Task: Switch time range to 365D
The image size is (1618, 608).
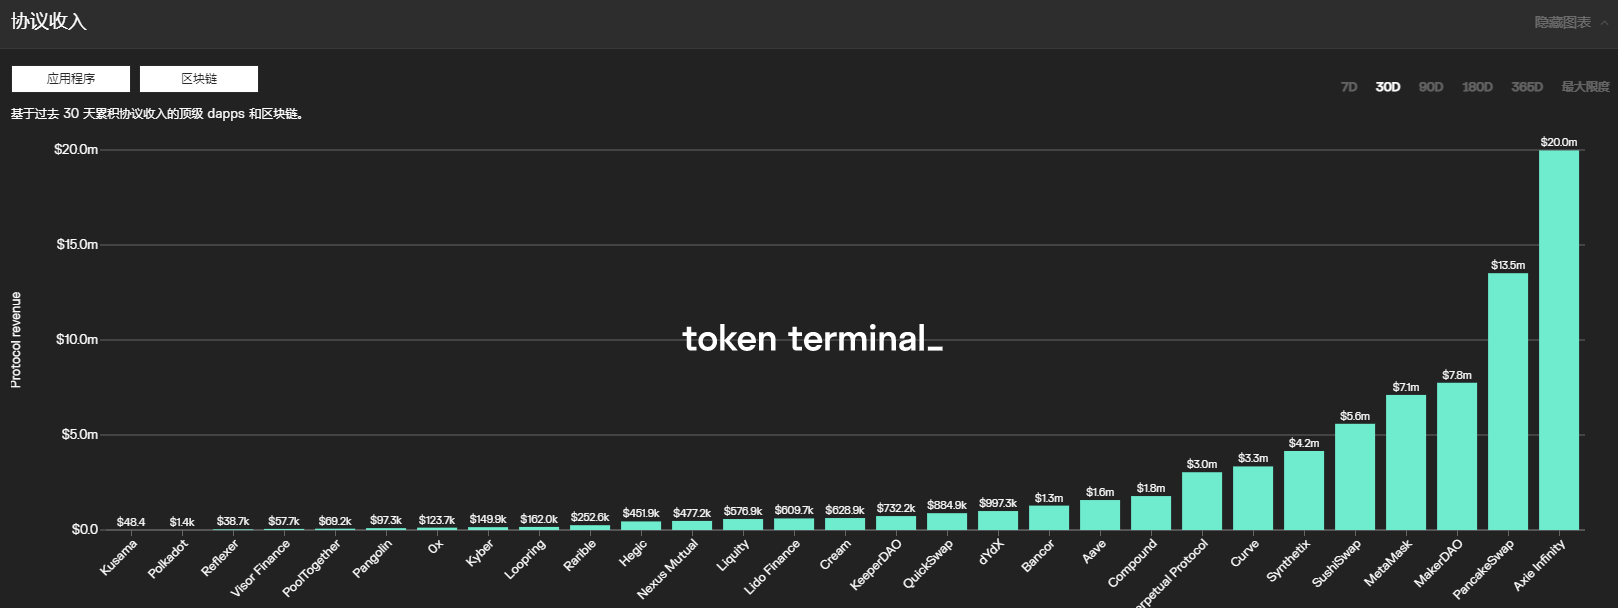Action: pos(1527,87)
